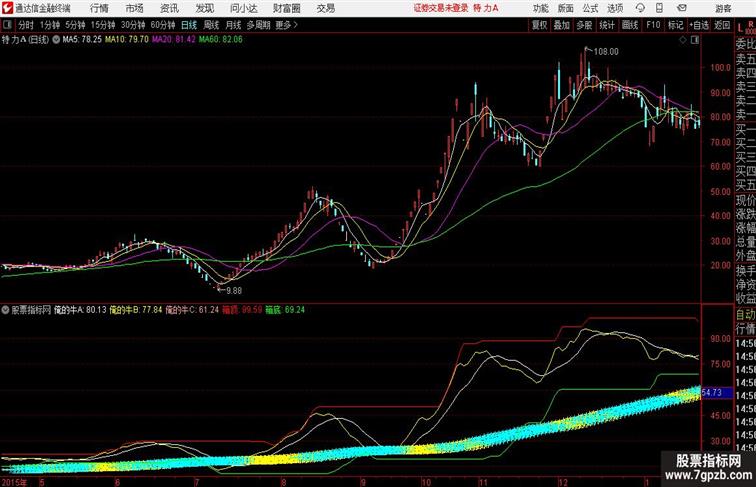Open the 发现 menu
The width and height of the screenshot is (756, 487).
[204, 8]
